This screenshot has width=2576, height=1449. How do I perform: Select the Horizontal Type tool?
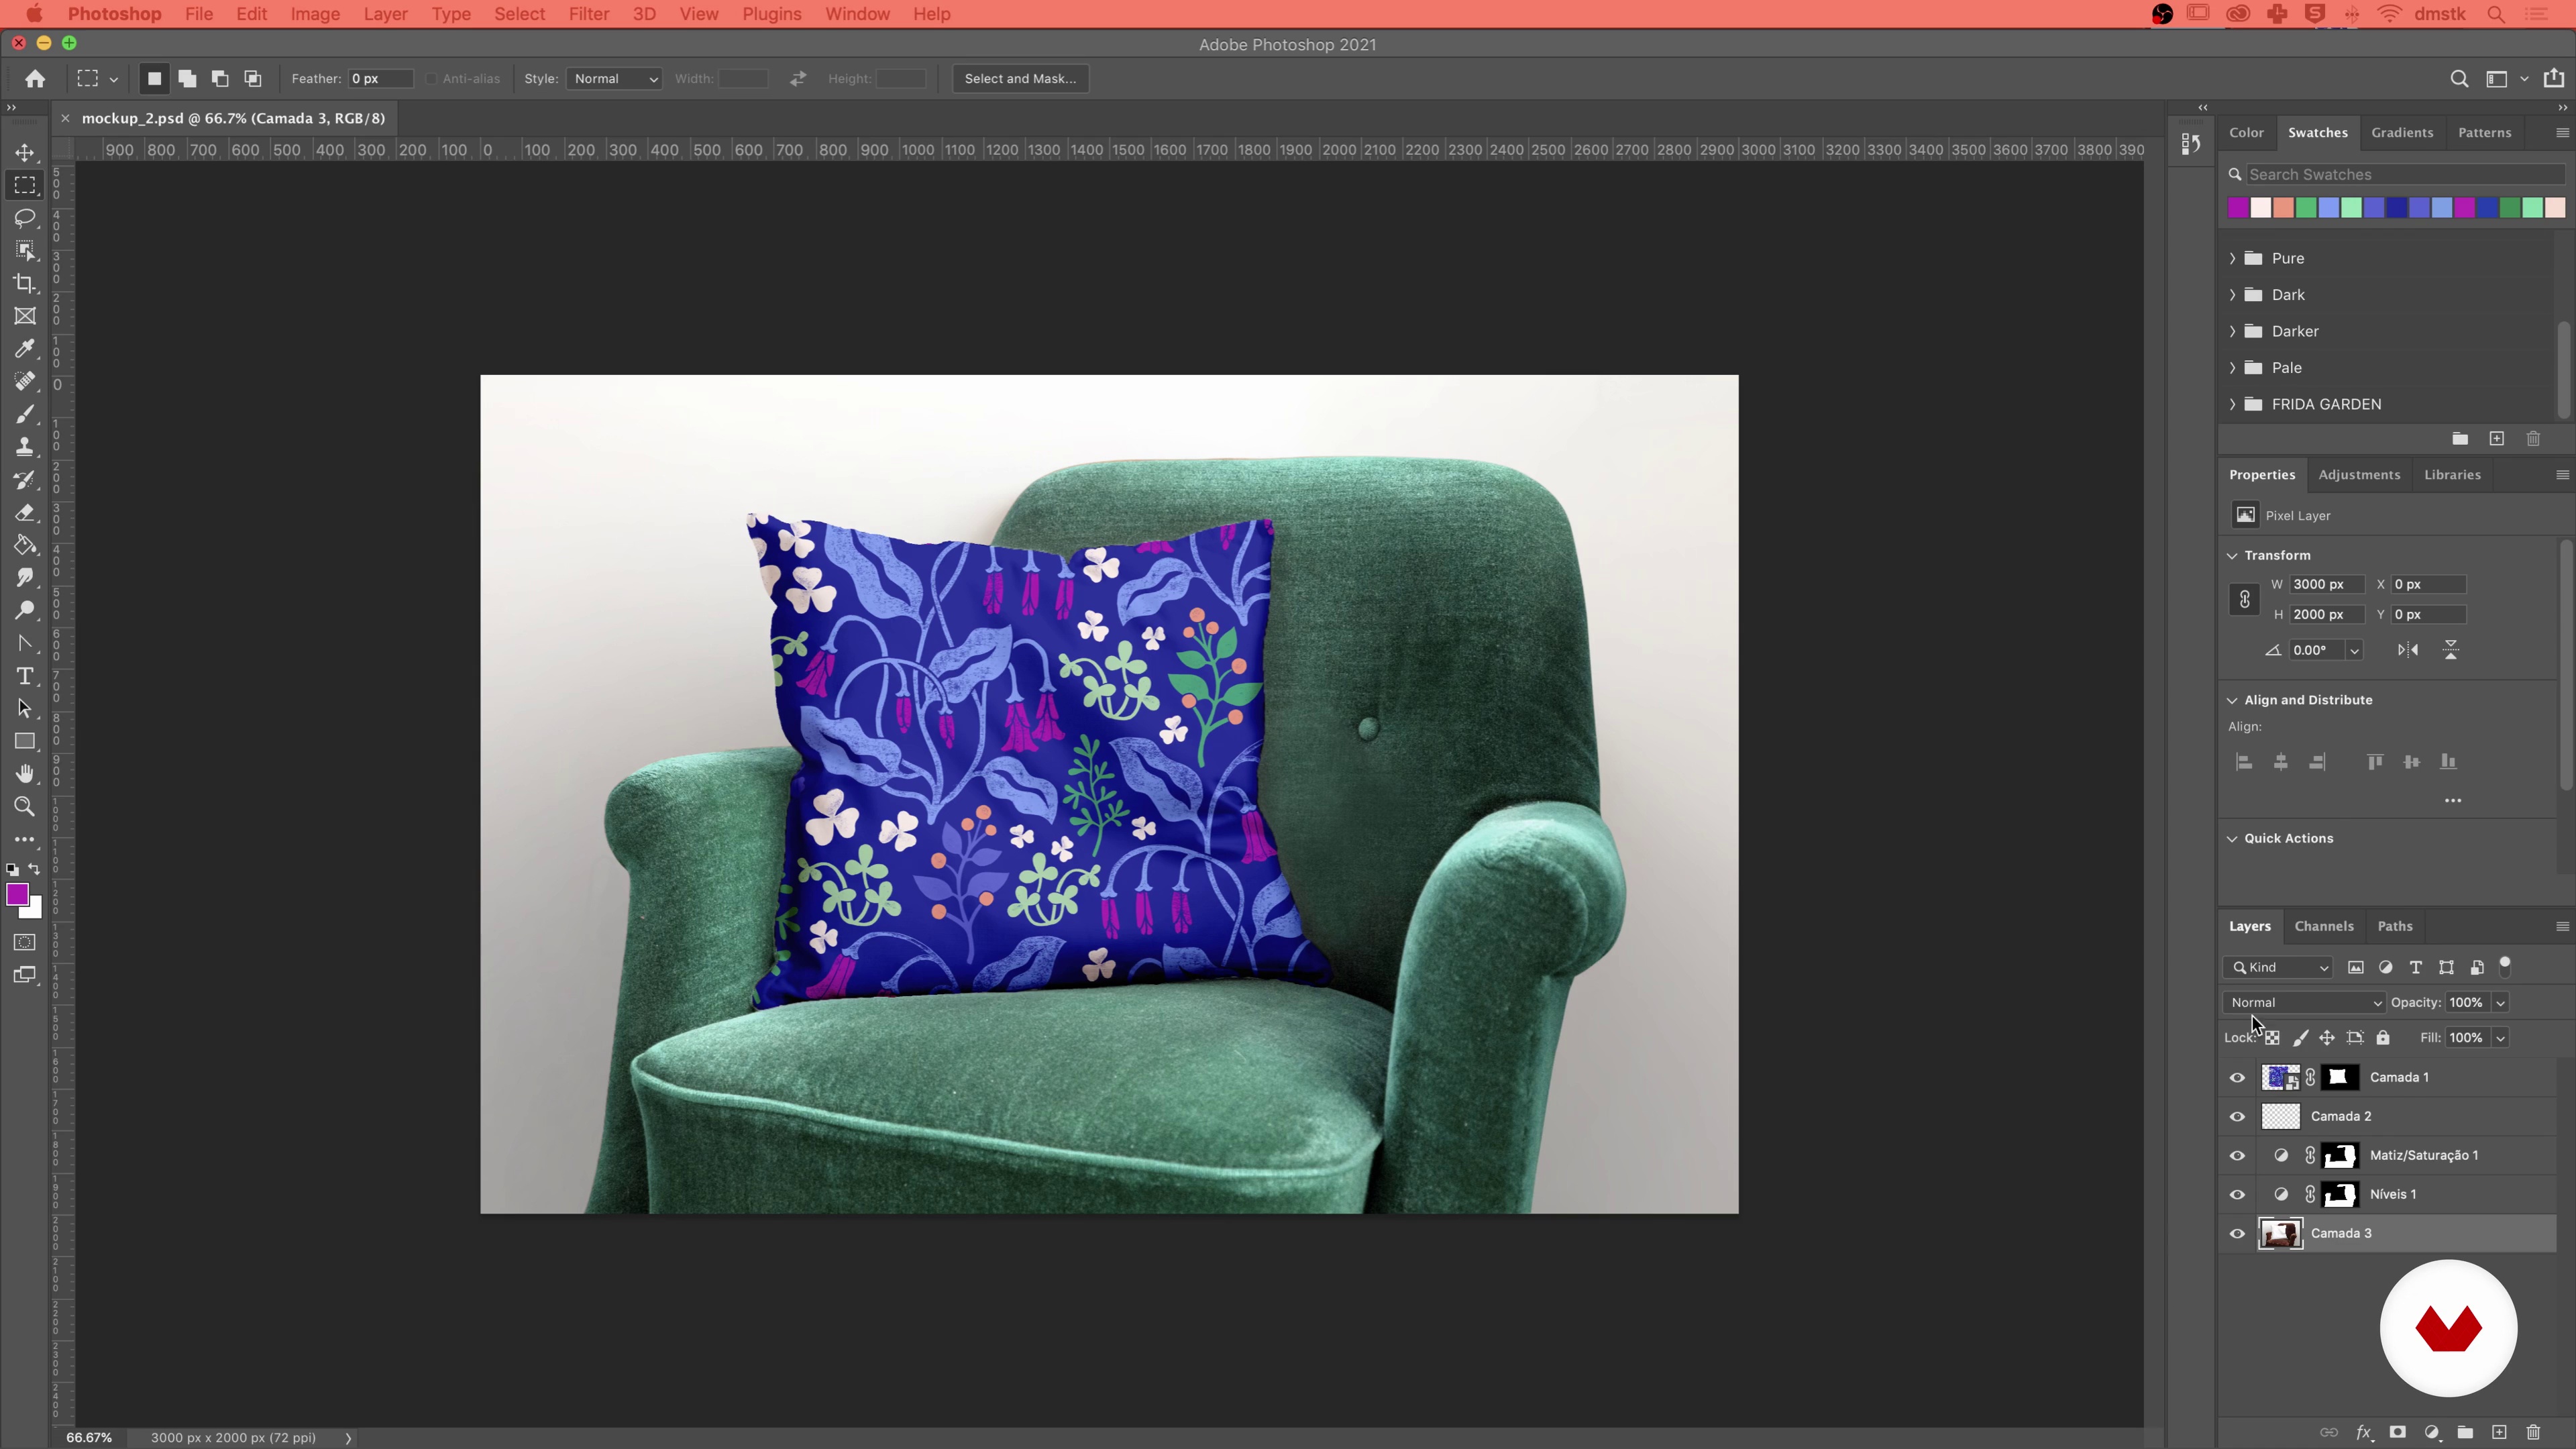click(25, 677)
